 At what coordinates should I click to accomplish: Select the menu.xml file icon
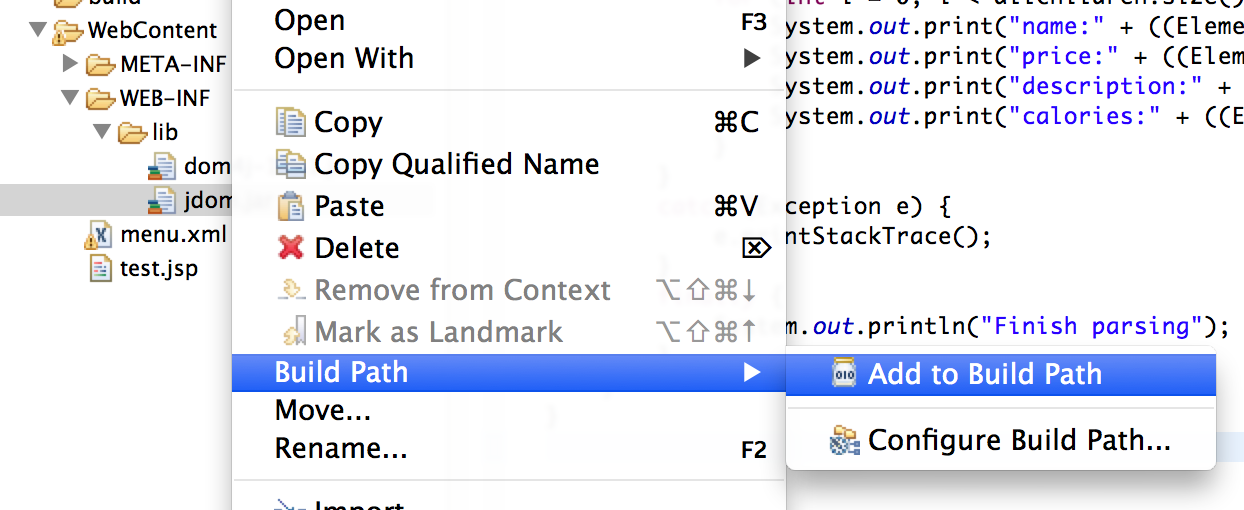(100, 236)
